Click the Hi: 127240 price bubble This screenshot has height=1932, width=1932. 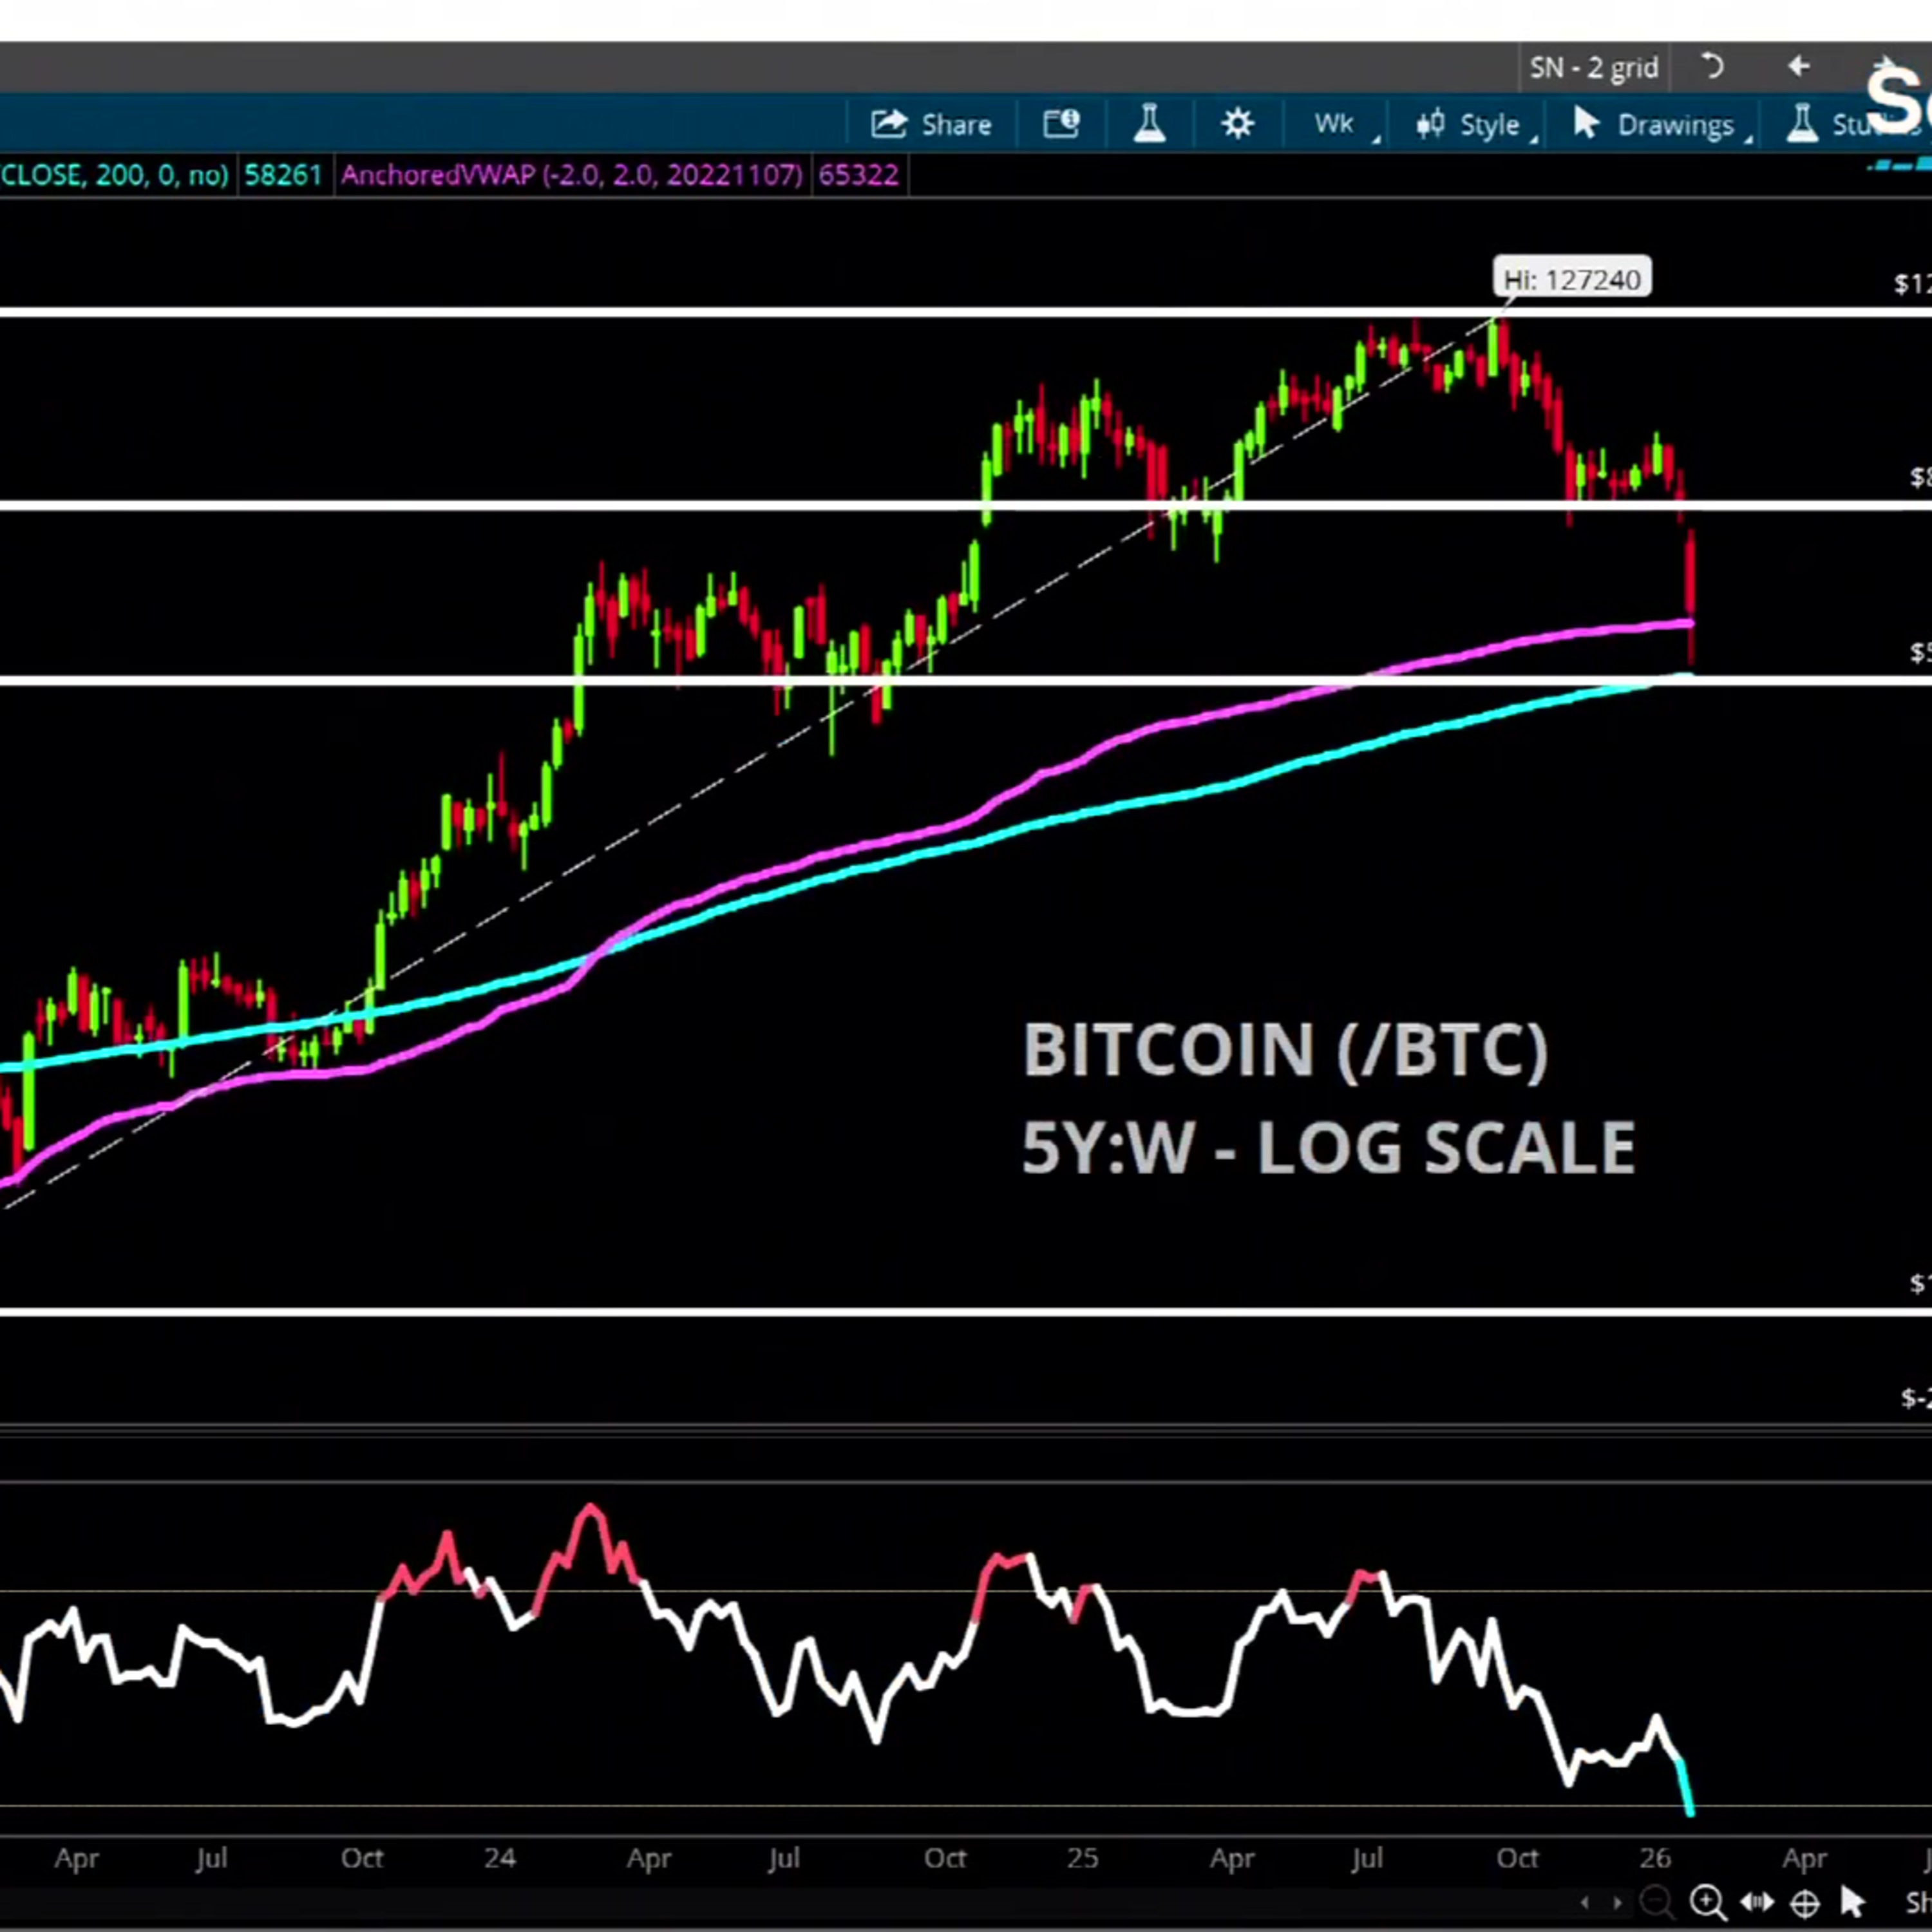(x=1572, y=280)
